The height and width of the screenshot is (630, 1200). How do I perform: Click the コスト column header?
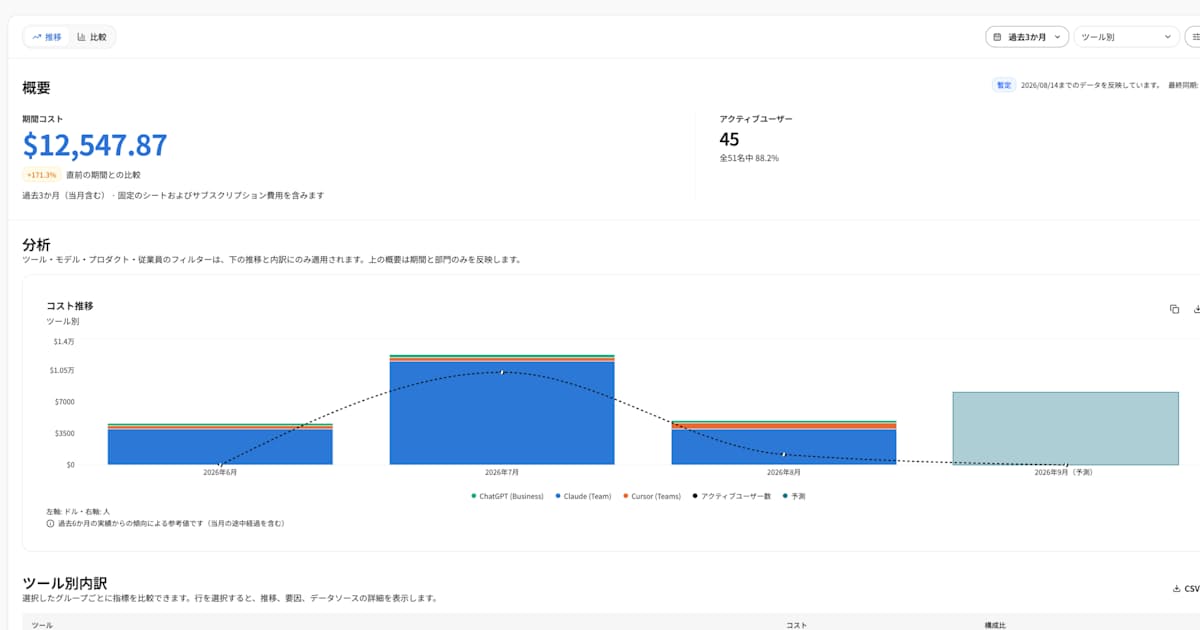coord(796,625)
